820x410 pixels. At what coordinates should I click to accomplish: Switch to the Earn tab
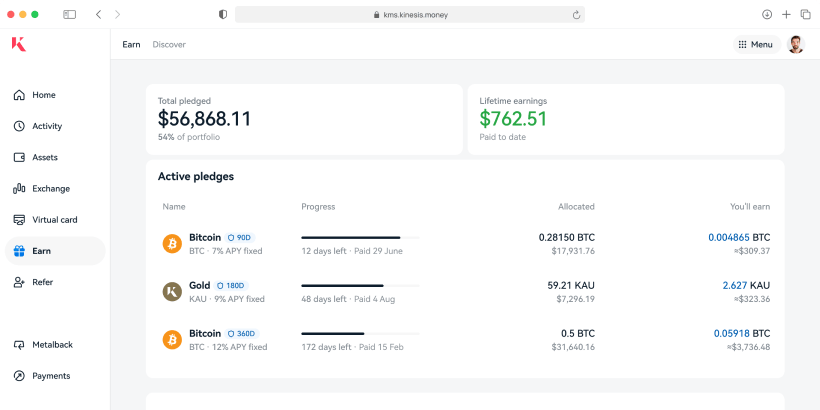[x=131, y=44]
